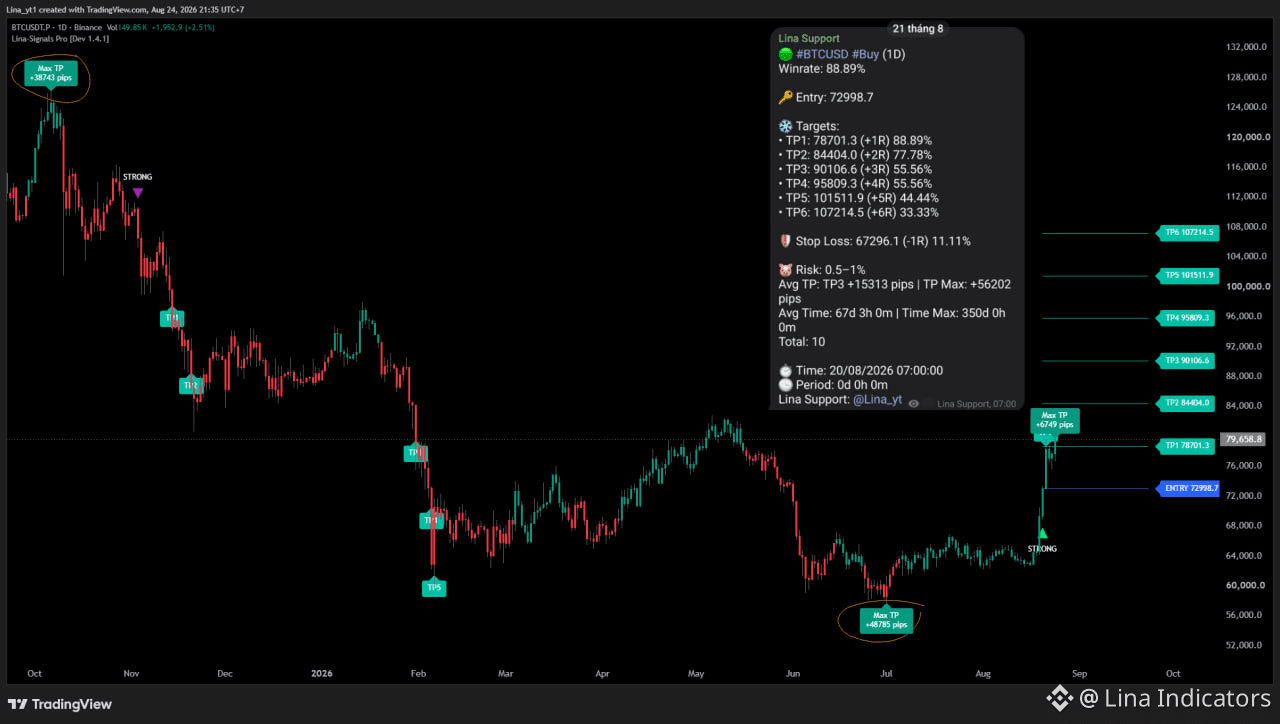
Task: Select the TP4 95809.3 level label
Action: (x=1185, y=318)
